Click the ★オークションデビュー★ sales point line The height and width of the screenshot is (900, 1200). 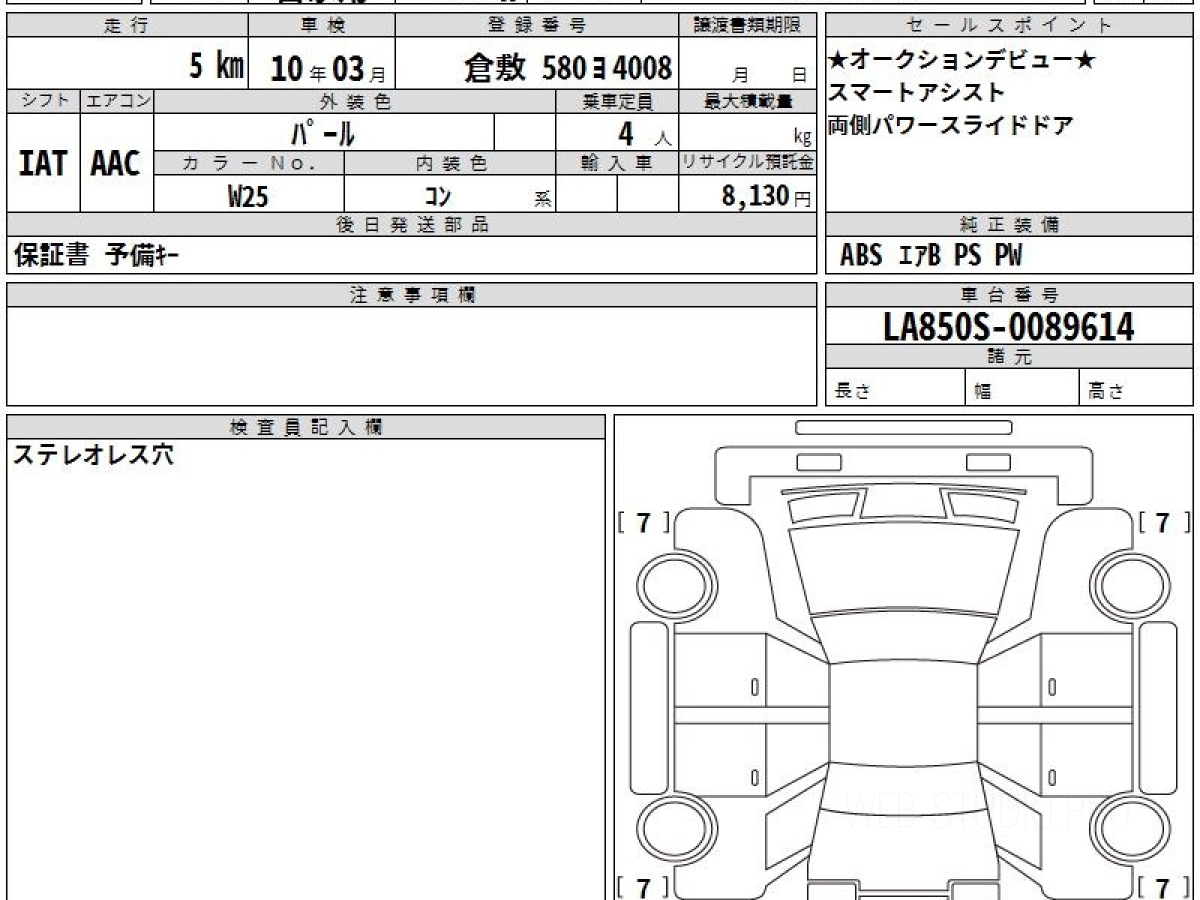[x=961, y=62]
